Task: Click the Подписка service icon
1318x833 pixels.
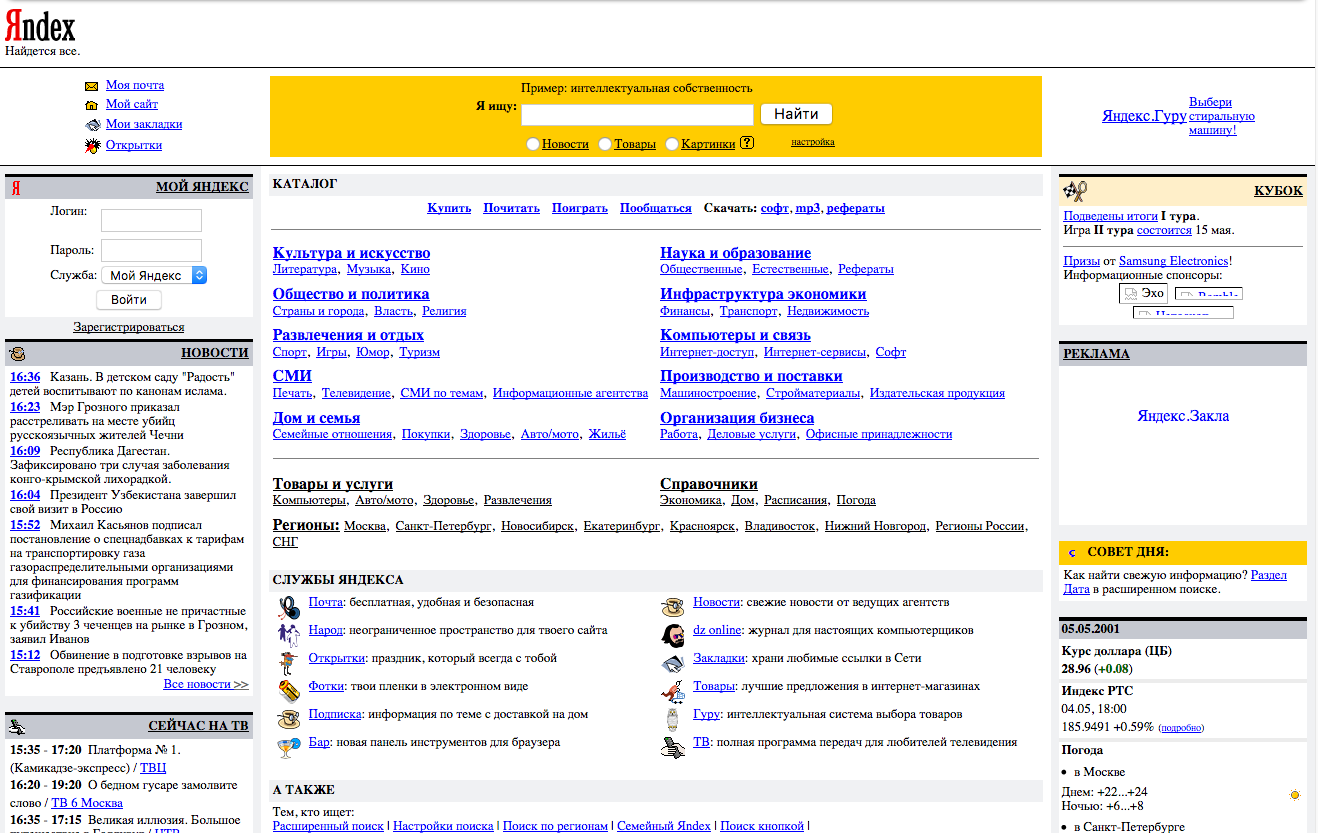Action: point(289,719)
